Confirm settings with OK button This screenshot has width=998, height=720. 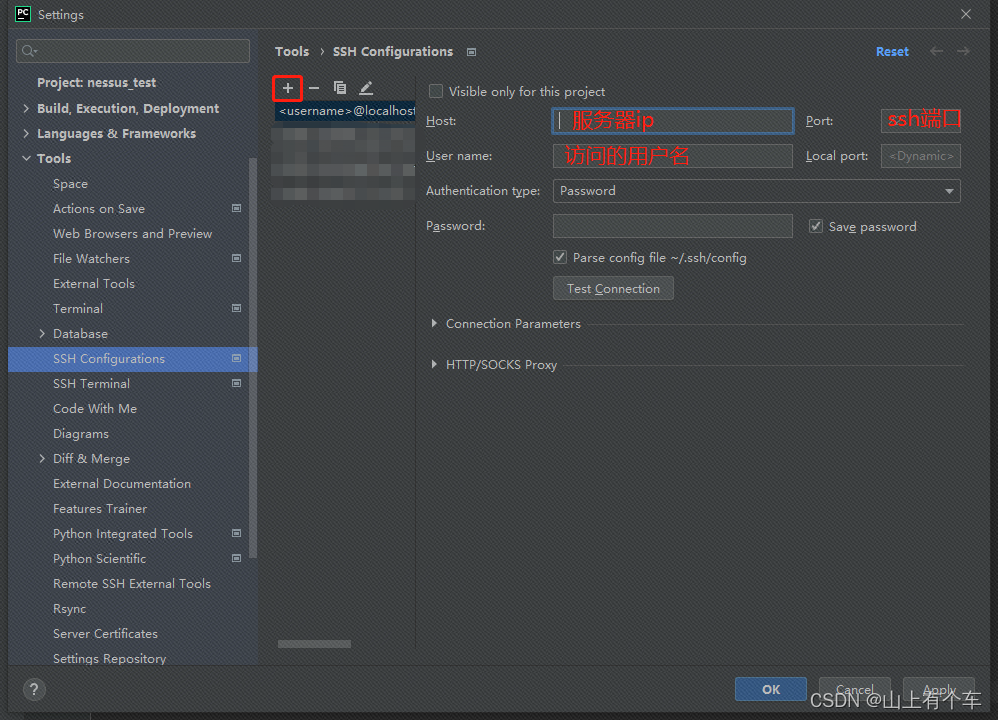pos(771,689)
